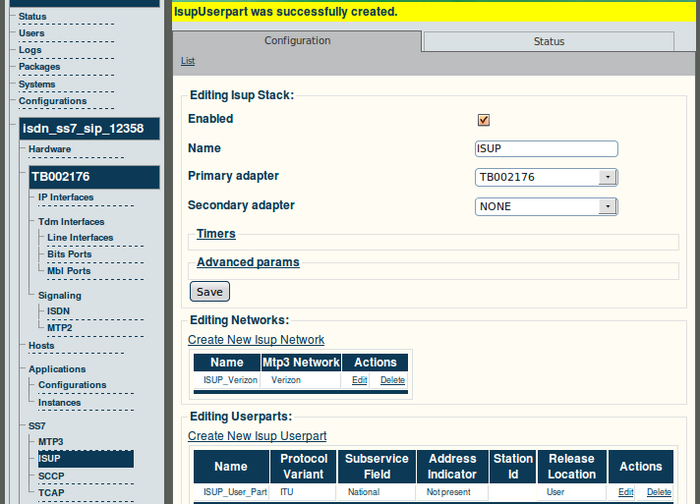The image size is (700, 504).
Task: Click Create New Isup Userpart link
Action: coord(257,436)
